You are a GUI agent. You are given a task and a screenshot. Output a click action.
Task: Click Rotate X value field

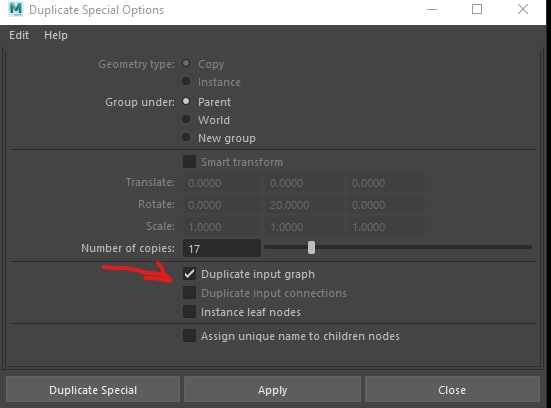(x=222, y=205)
